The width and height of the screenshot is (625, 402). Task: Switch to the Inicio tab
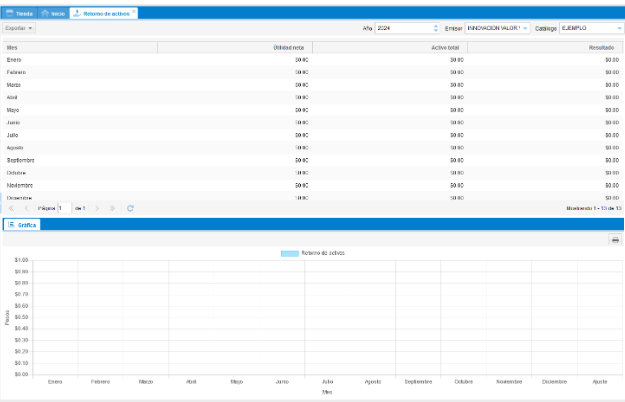pos(53,13)
